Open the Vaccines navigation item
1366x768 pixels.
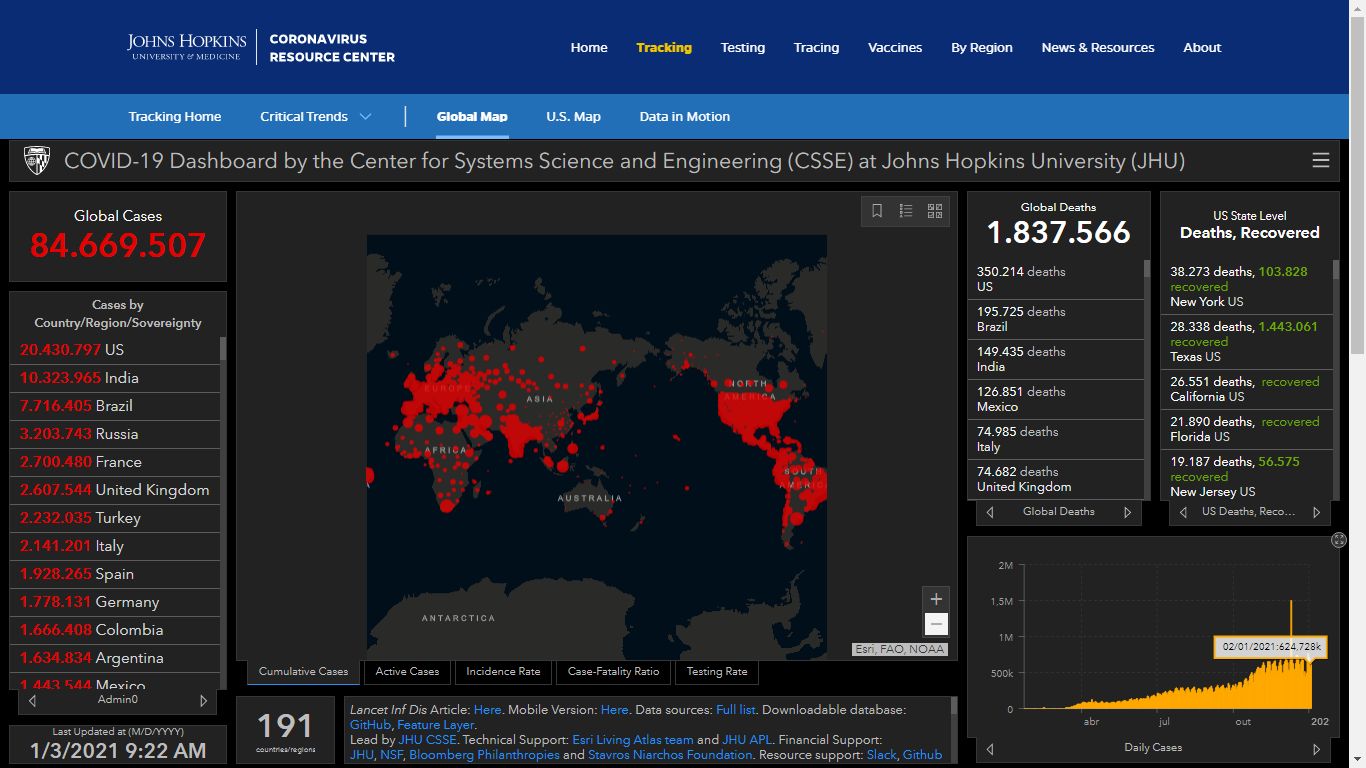point(895,47)
